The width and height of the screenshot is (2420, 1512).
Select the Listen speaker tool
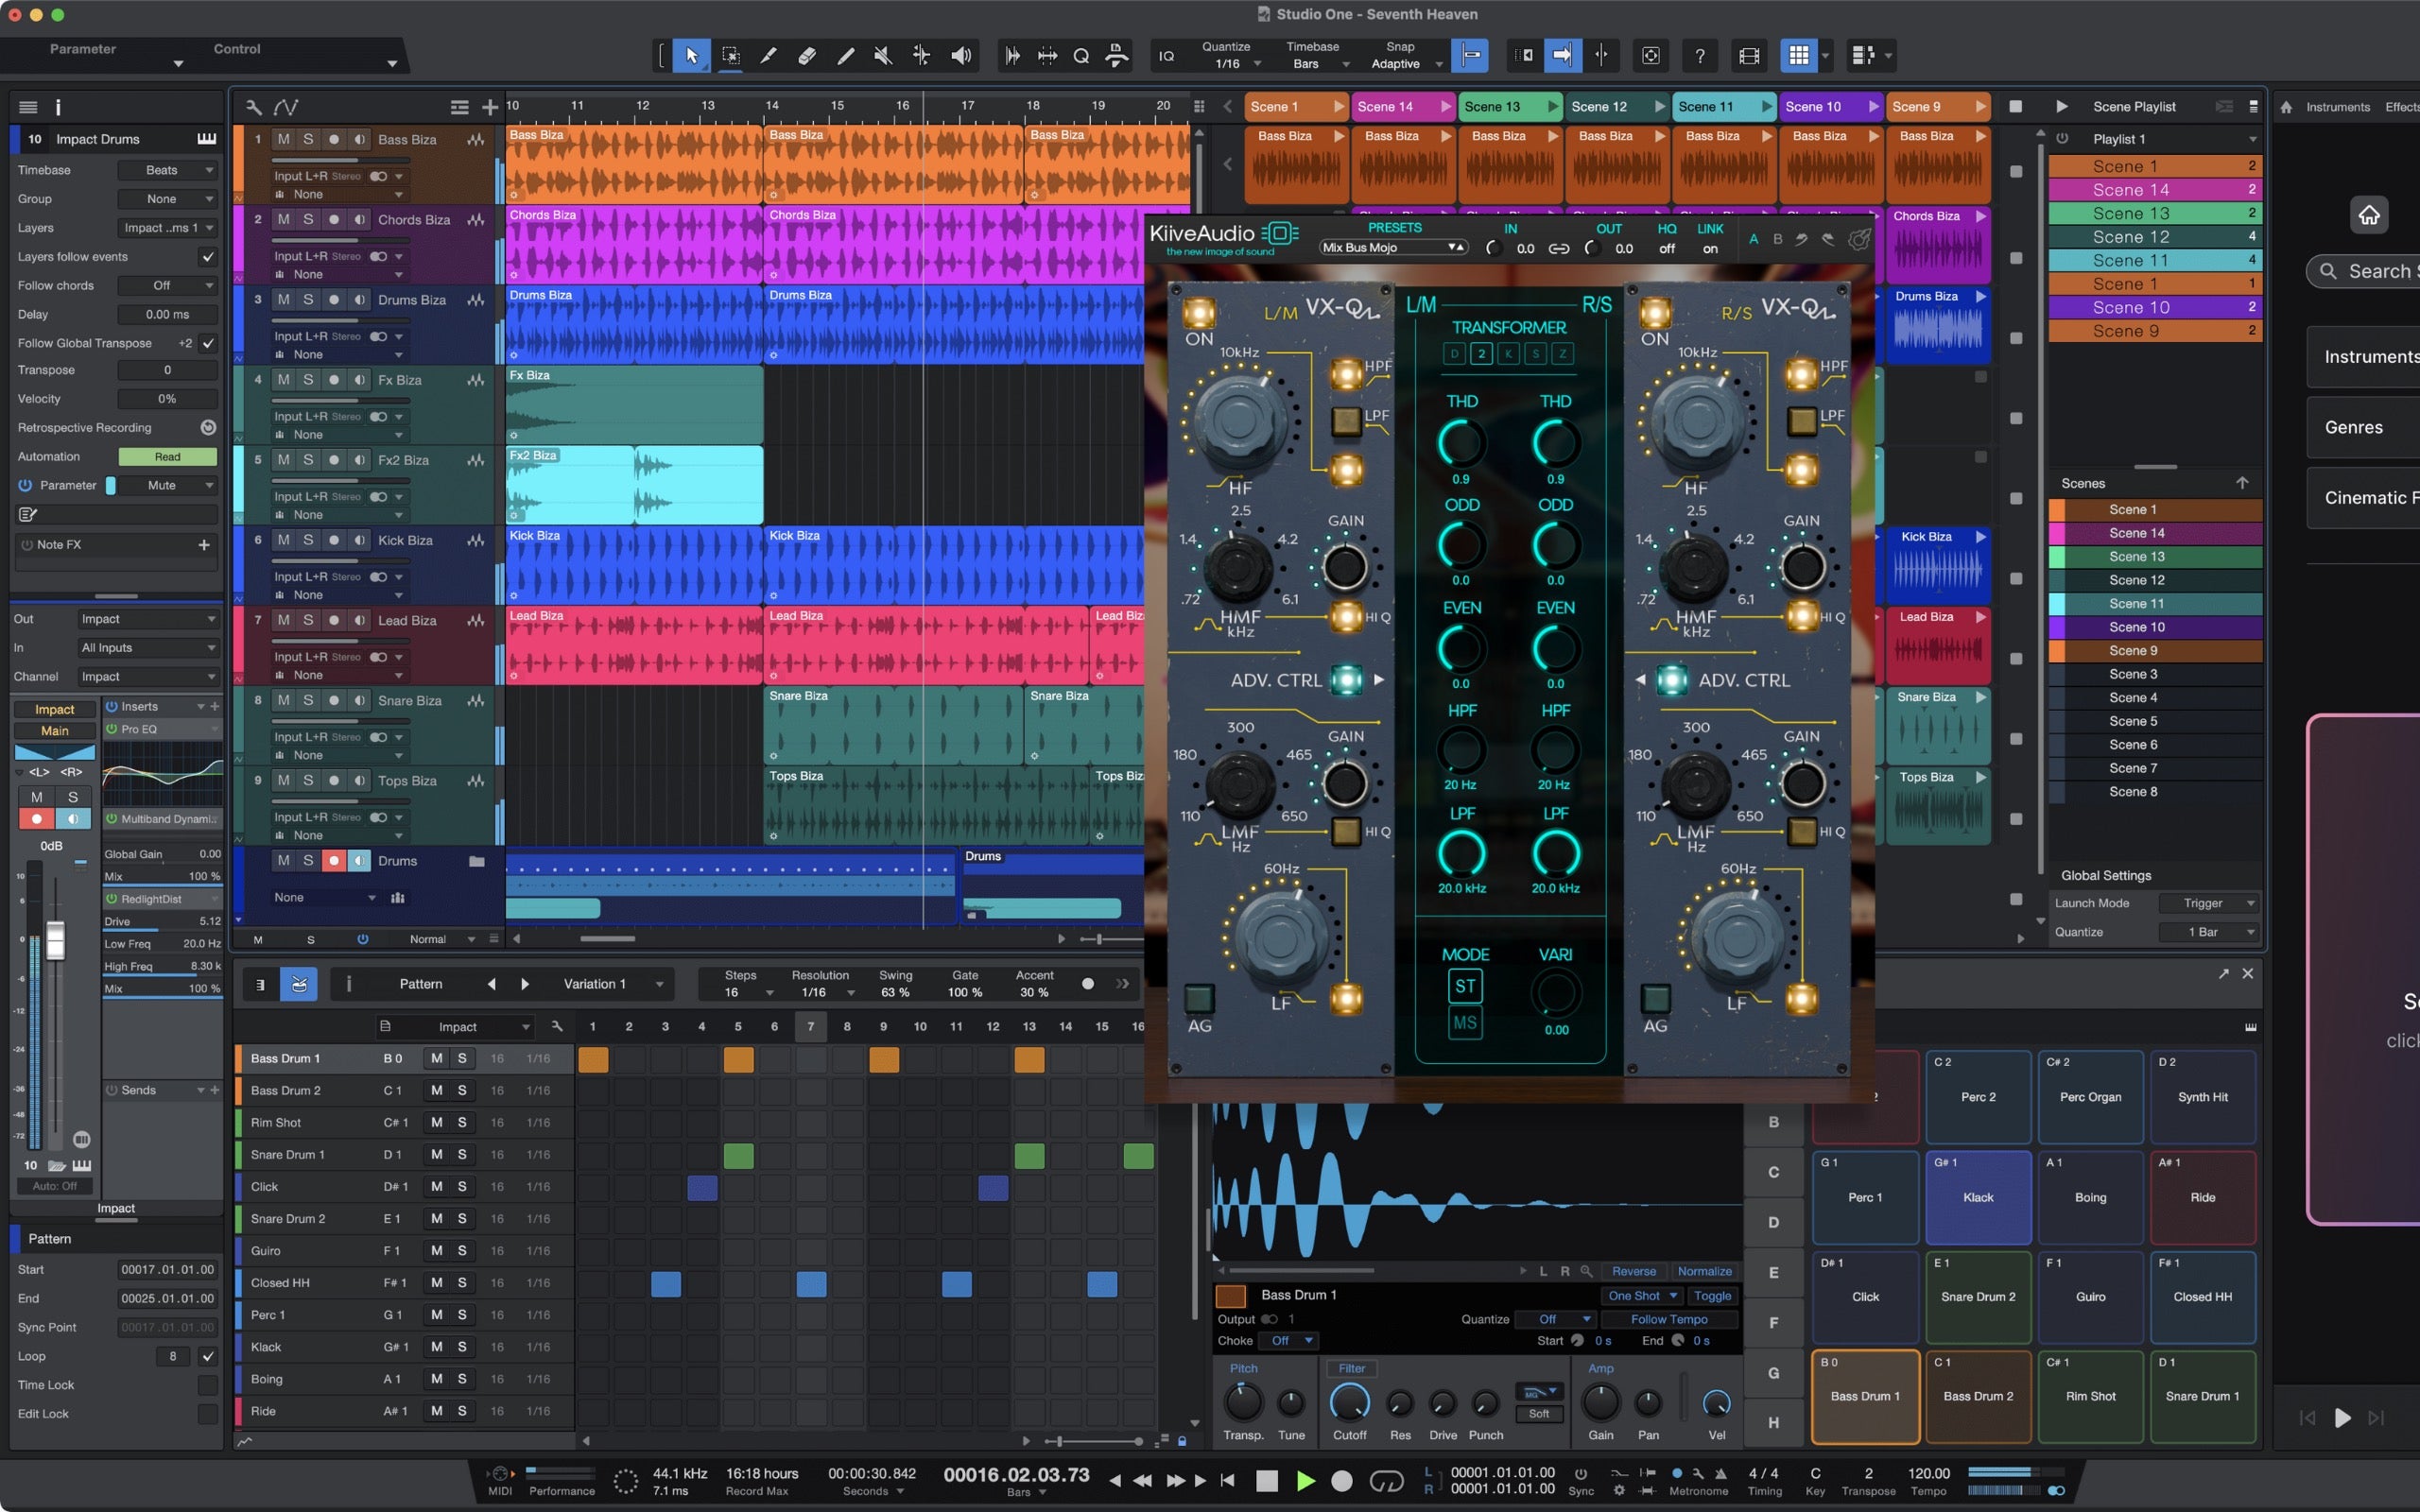[x=961, y=56]
